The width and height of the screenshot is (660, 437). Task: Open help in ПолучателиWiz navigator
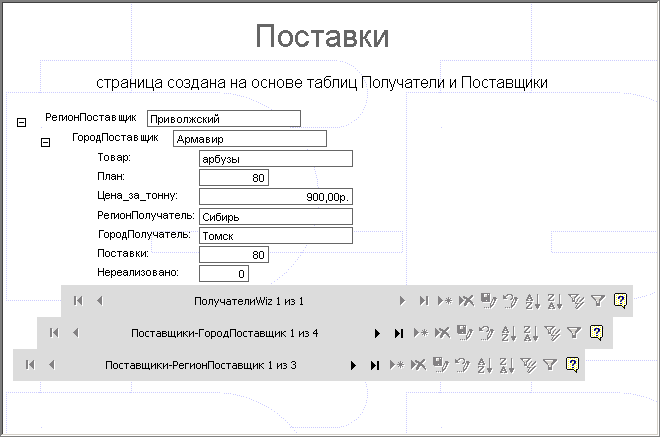620,301
